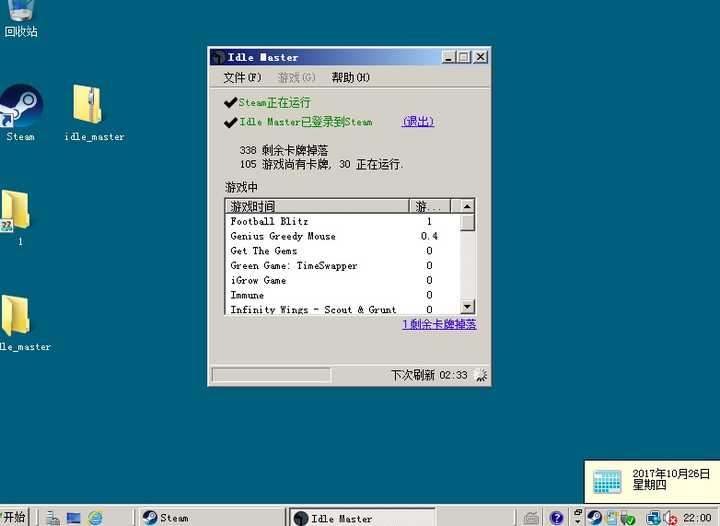Click the 22:00 taskbar clock
This screenshot has width=720, height=526.
pyautogui.click(x=697, y=518)
